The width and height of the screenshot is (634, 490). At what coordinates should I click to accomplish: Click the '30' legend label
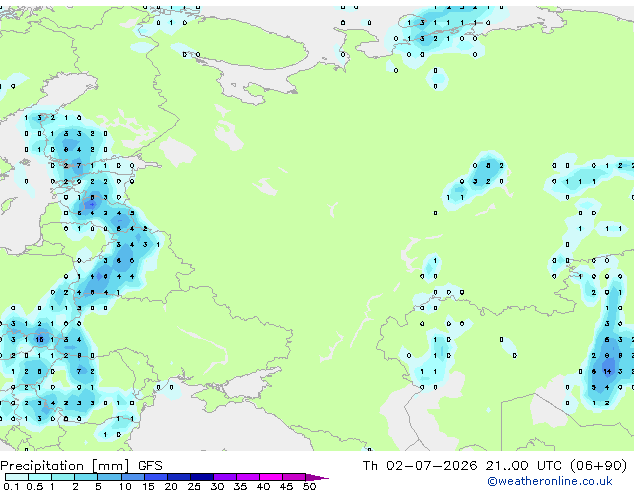coord(217,486)
